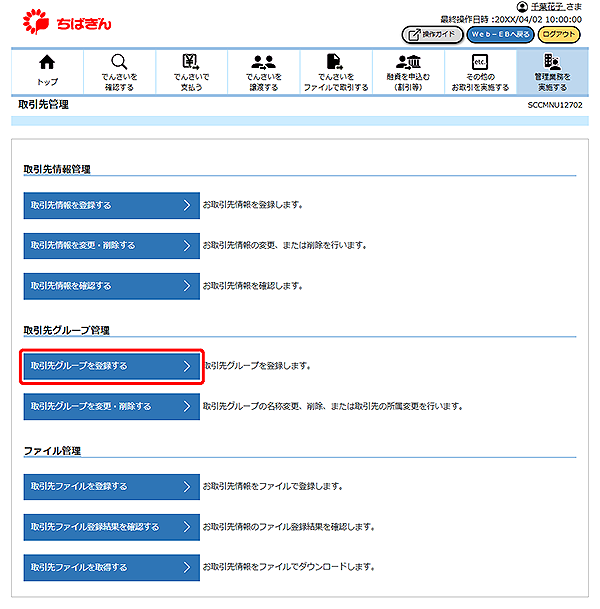
Task: Click chevron on 取引先情報を登録する button
Action: click(x=187, y=205)
